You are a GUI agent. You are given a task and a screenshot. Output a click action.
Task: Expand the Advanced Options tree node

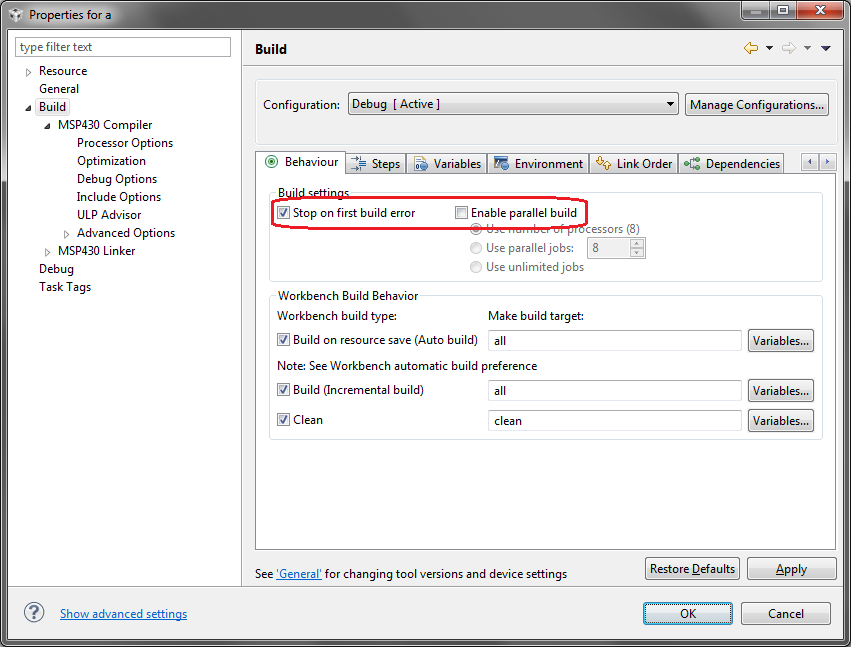pos(67,232)
